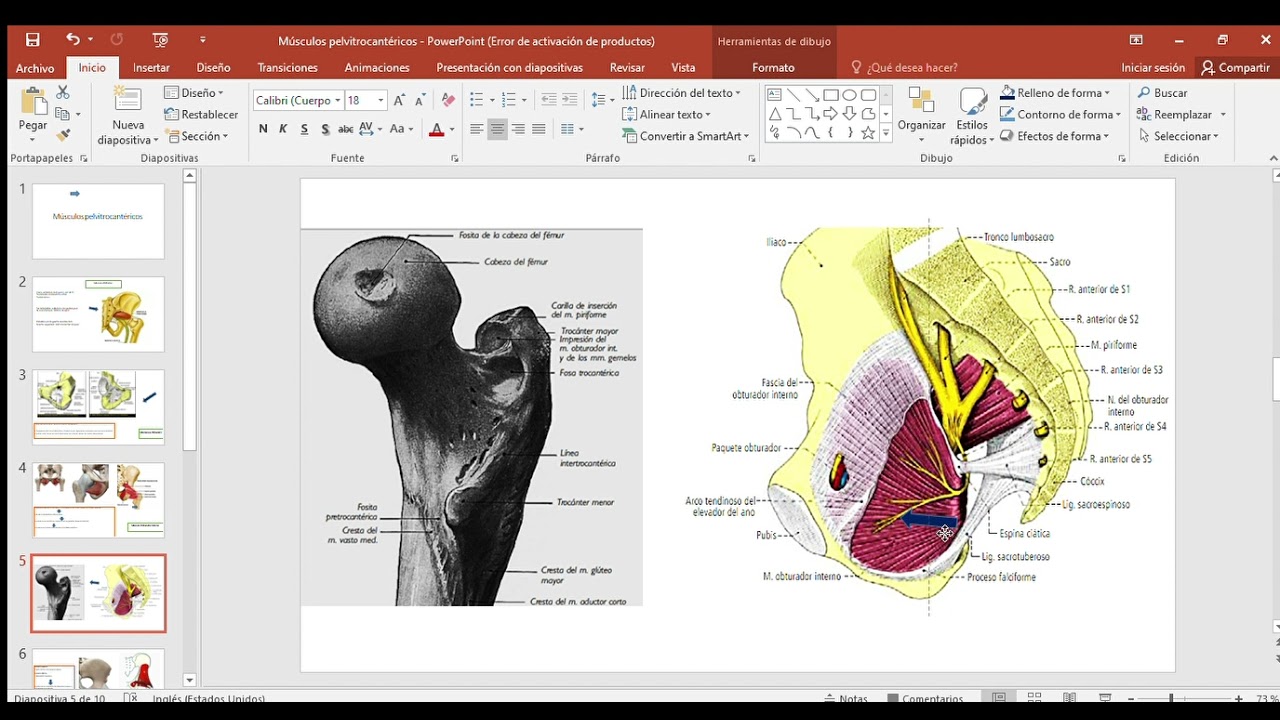Toggle strikethrough (abc) formatting
This screenshot has height=720, width=1280.
[345, 129]
